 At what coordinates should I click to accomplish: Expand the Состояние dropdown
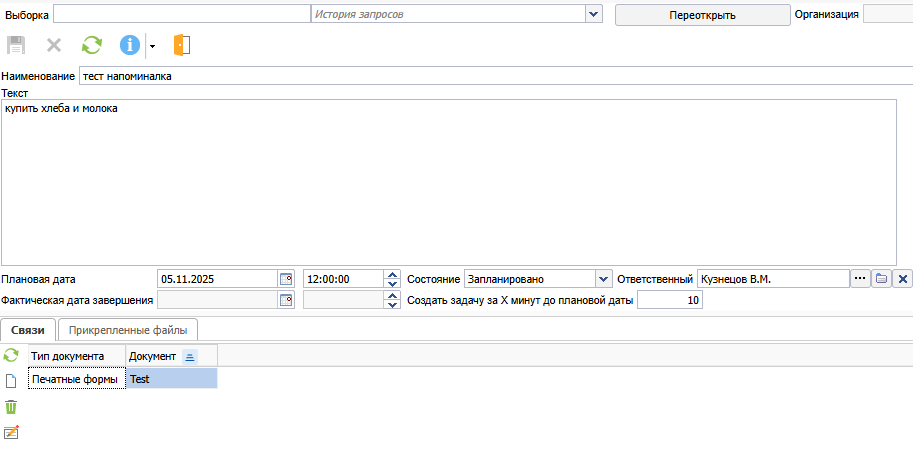click(x=603, y=279)
